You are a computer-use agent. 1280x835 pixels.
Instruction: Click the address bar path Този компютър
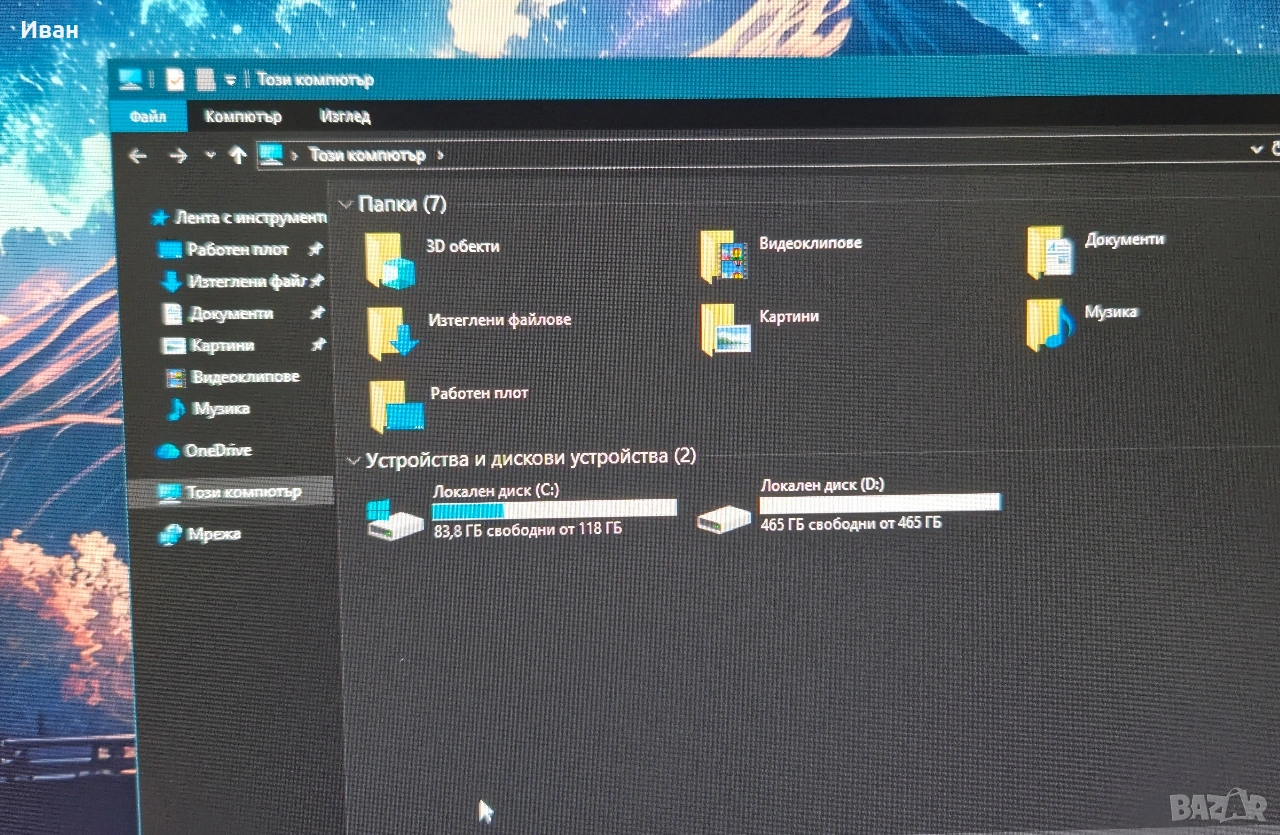(x=367, y=155)
